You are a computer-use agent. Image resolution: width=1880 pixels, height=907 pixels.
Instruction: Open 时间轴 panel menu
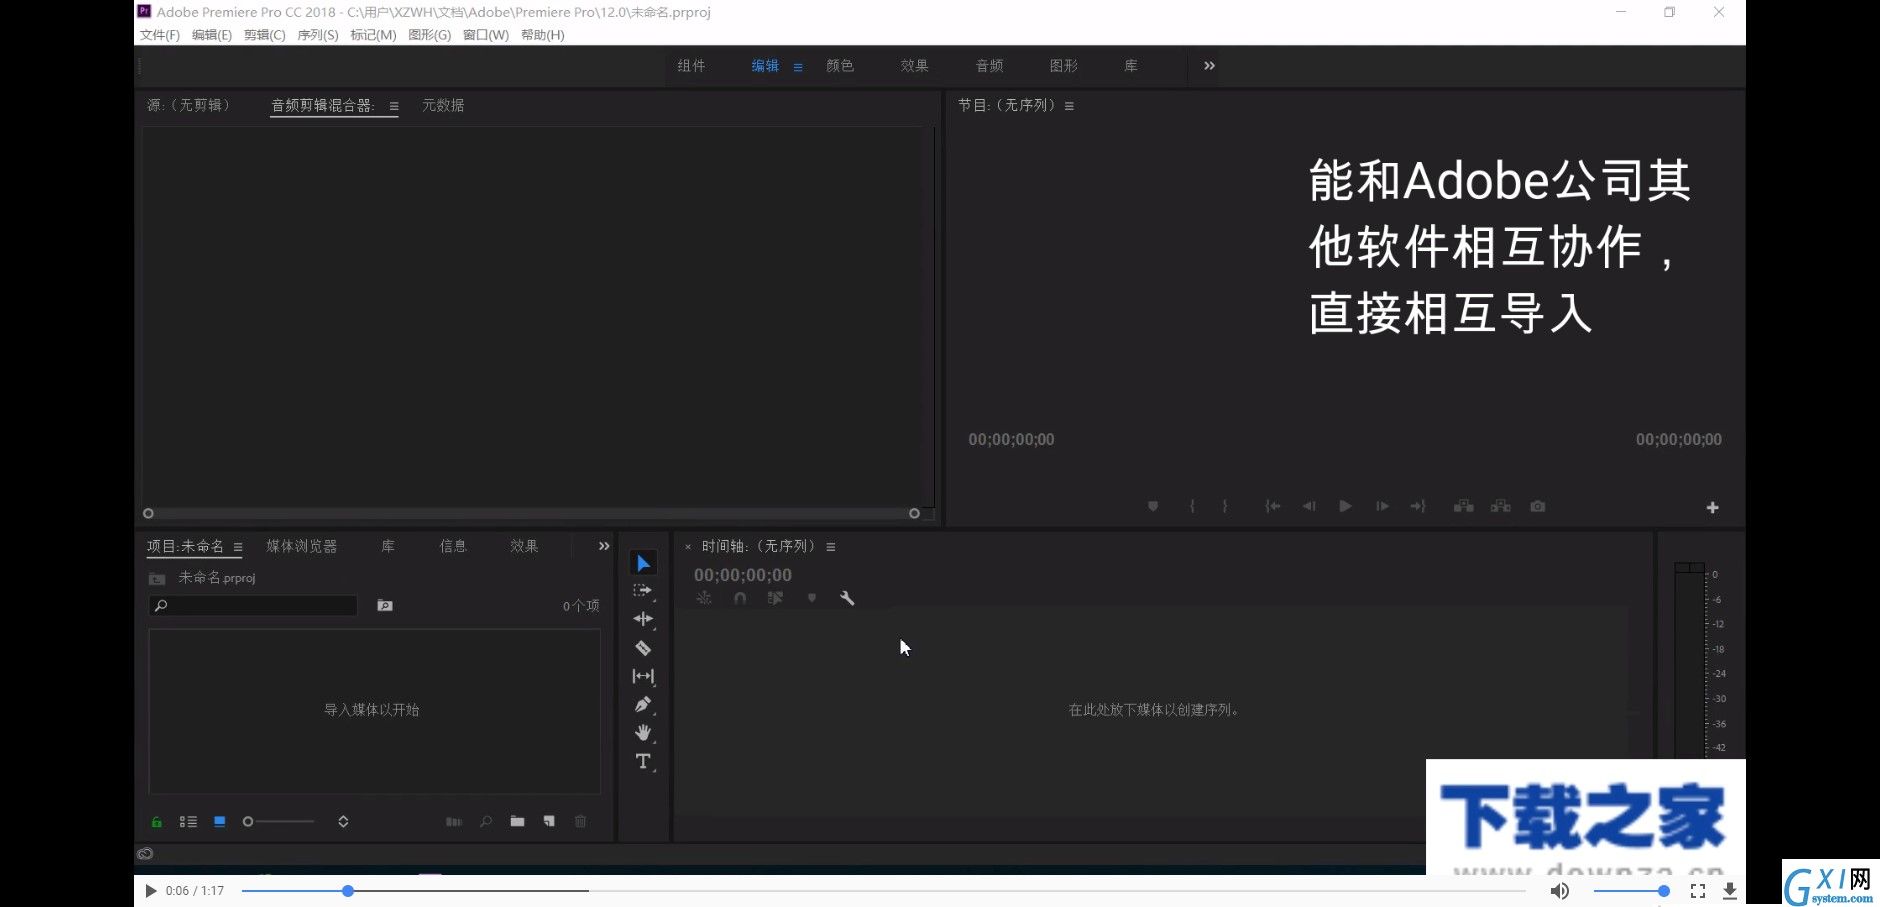coord(831,547)
